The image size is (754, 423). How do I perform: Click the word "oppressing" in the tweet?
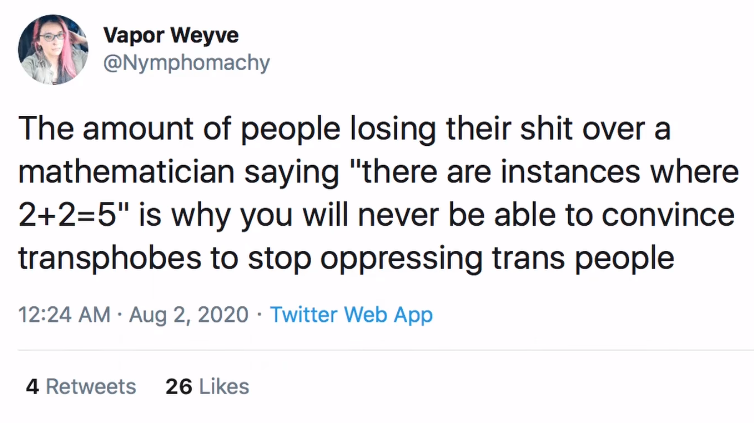tap(401, 260)
